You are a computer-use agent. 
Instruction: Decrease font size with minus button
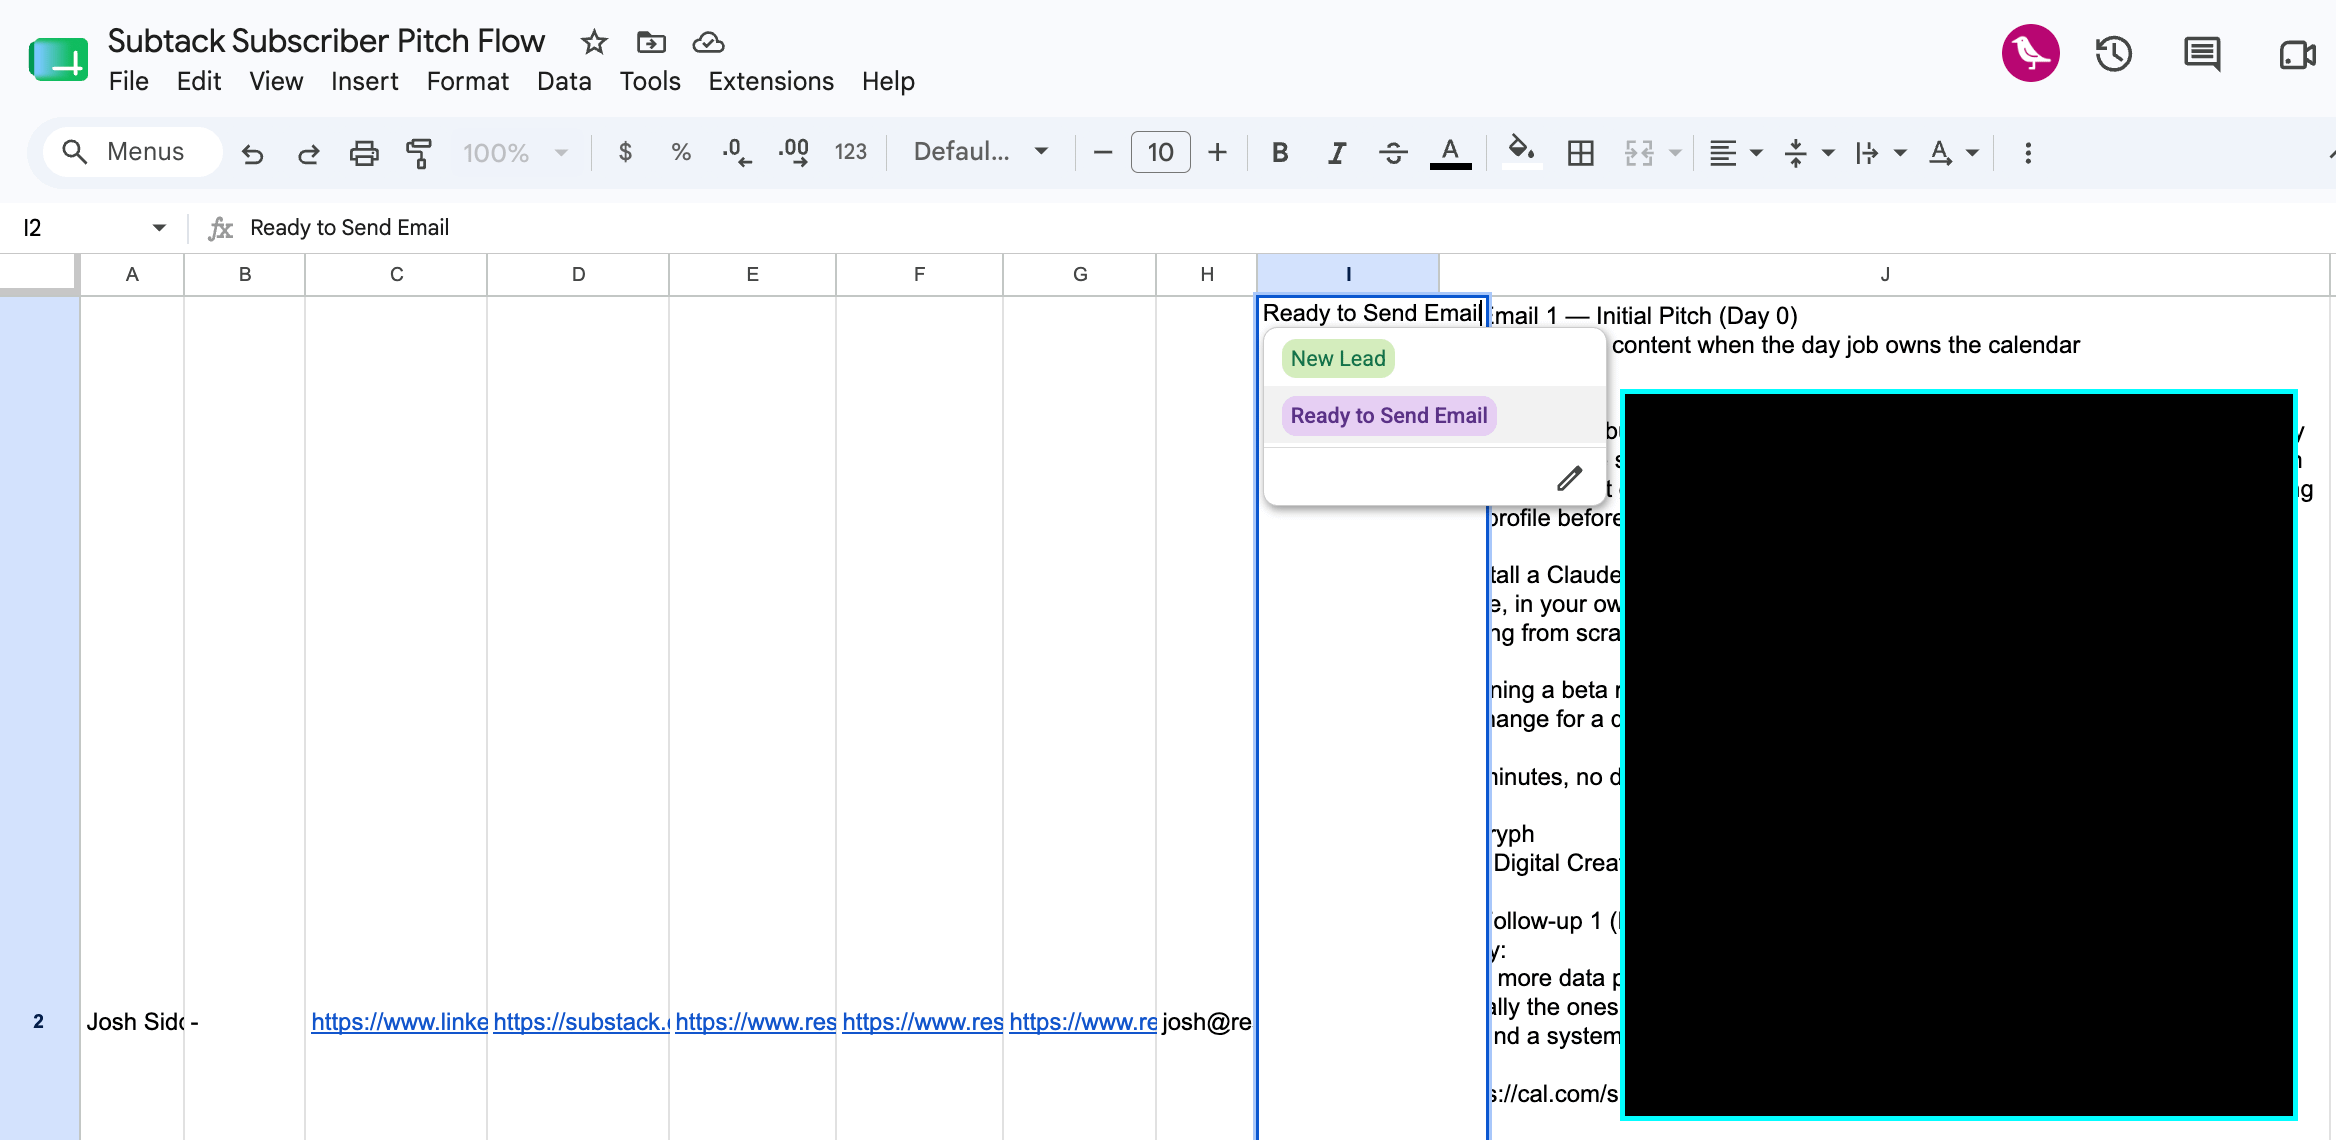coord(1103,153)
